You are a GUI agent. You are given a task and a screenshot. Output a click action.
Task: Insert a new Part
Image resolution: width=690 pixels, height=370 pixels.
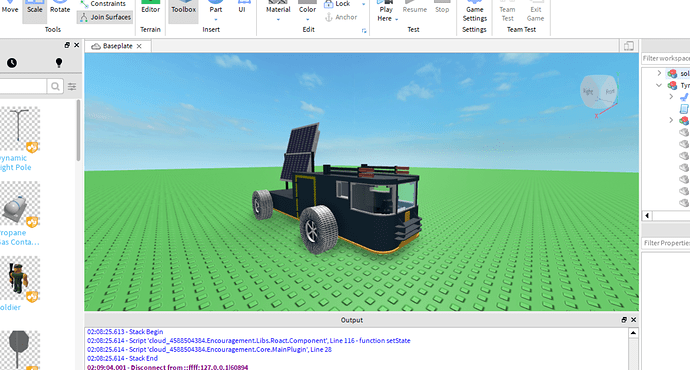(216, 6)
